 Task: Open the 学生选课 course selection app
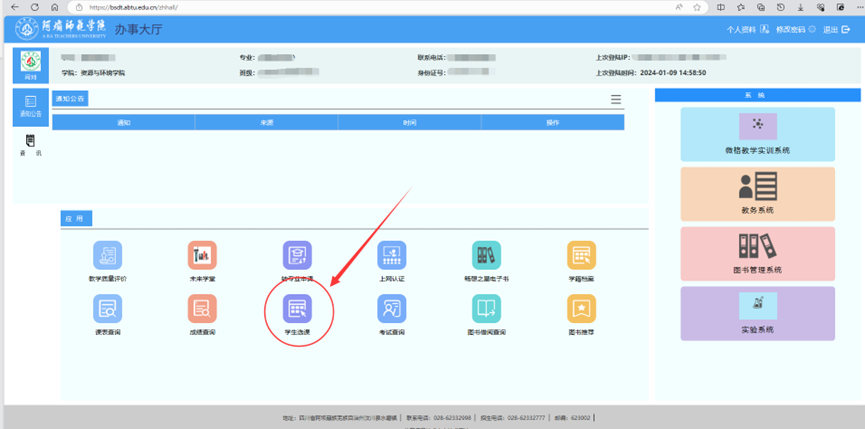297,308
